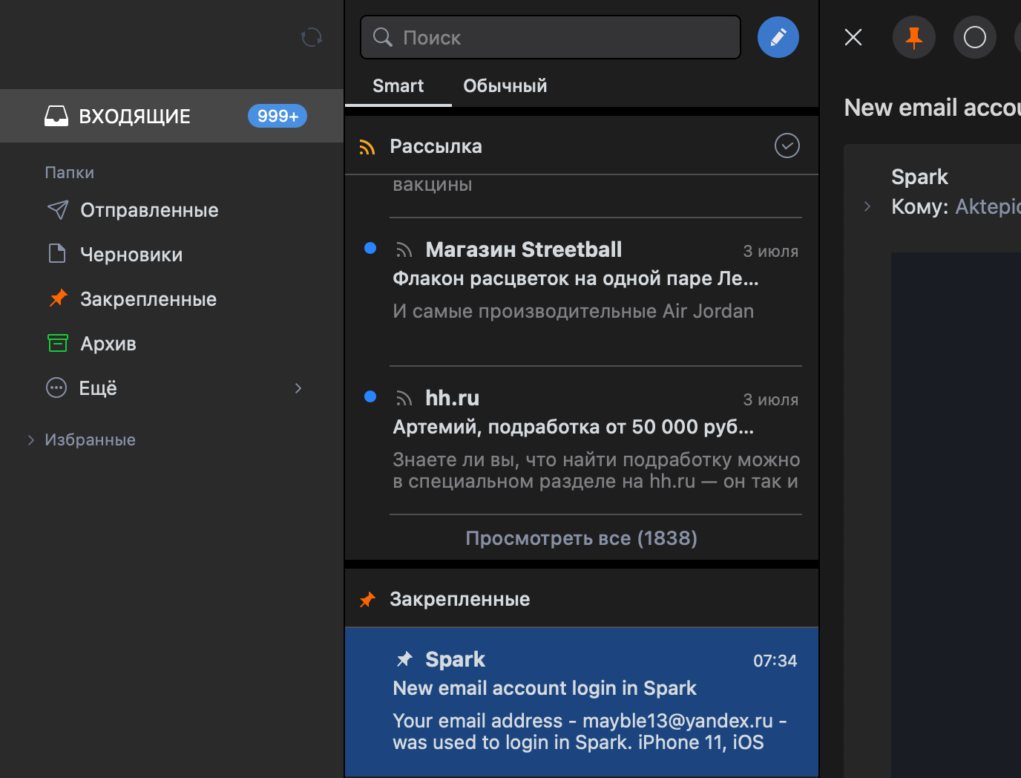Viewport: 1021px width, 778px height.
Task: Click the Черновики drafts icon
Action: tap(56, 254)
